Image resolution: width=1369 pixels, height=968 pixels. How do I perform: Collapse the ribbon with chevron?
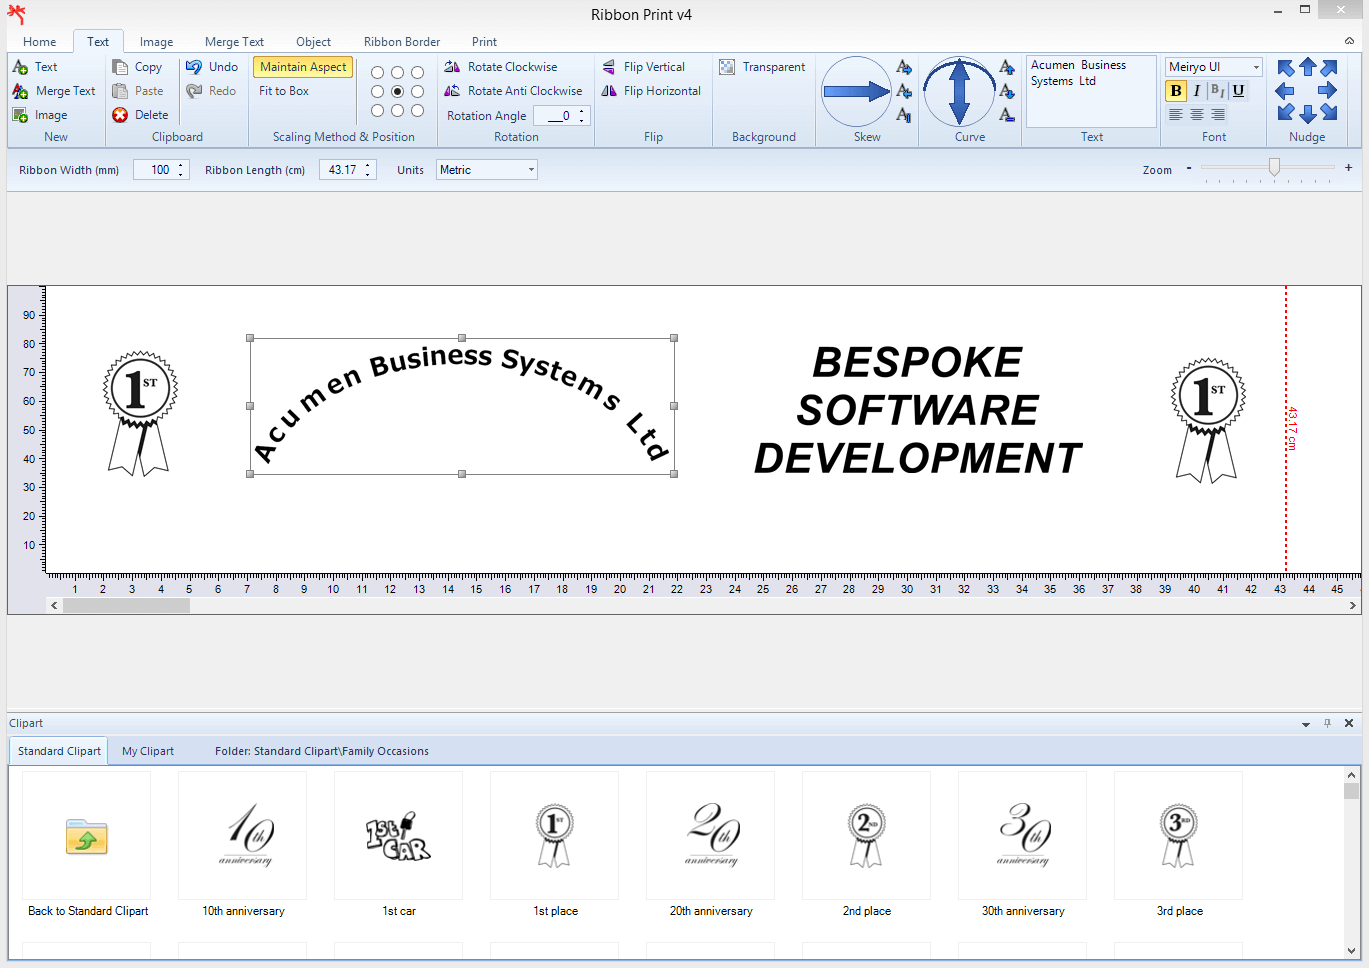pos(1349,41)
